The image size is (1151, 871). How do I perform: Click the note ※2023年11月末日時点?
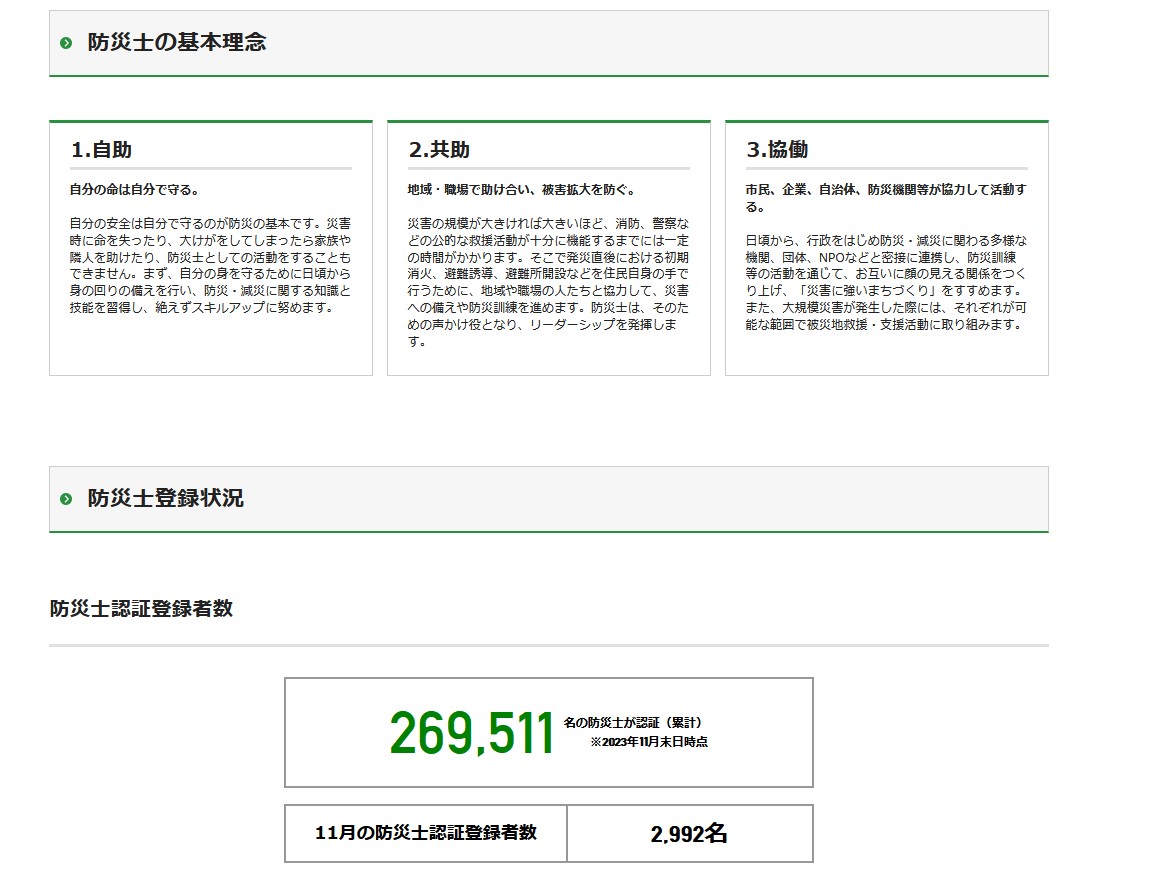[648, 743]
